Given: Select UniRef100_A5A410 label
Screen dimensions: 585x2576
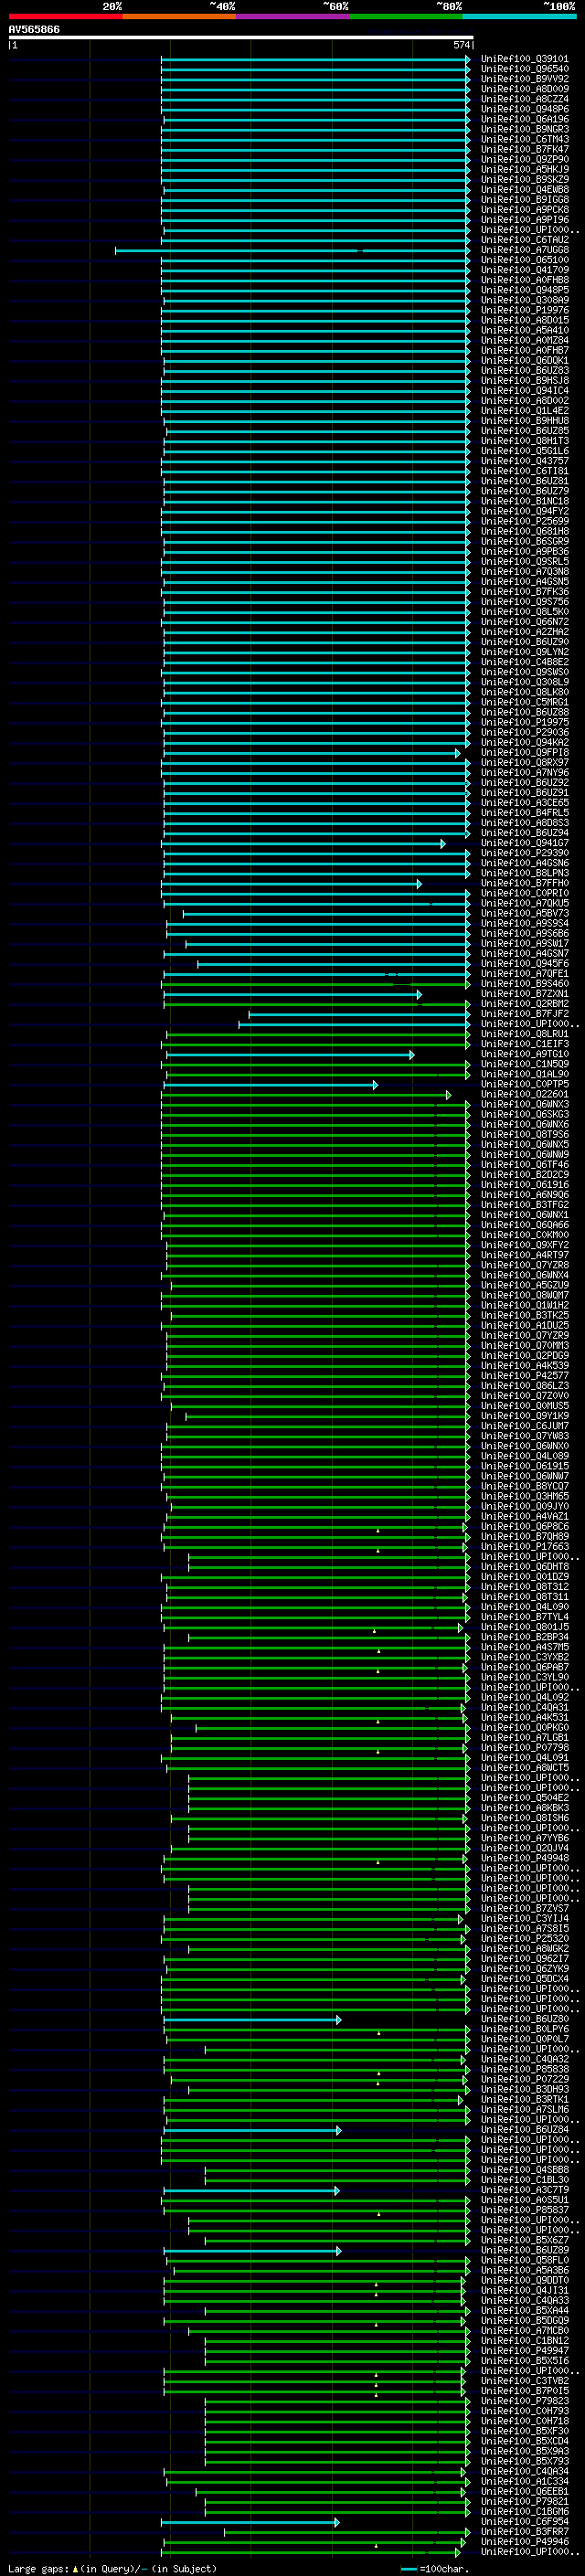Looking at the screenshot, I should tap(525, 330).
